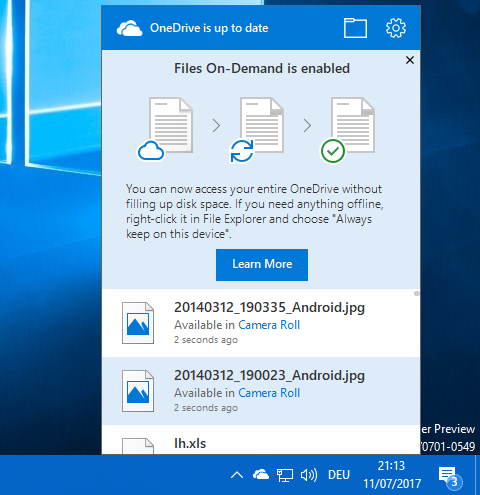Switch input language DEU indicator
Image resolution: width=480 pixels, height=495 pixels.
[x=339, y=475]
